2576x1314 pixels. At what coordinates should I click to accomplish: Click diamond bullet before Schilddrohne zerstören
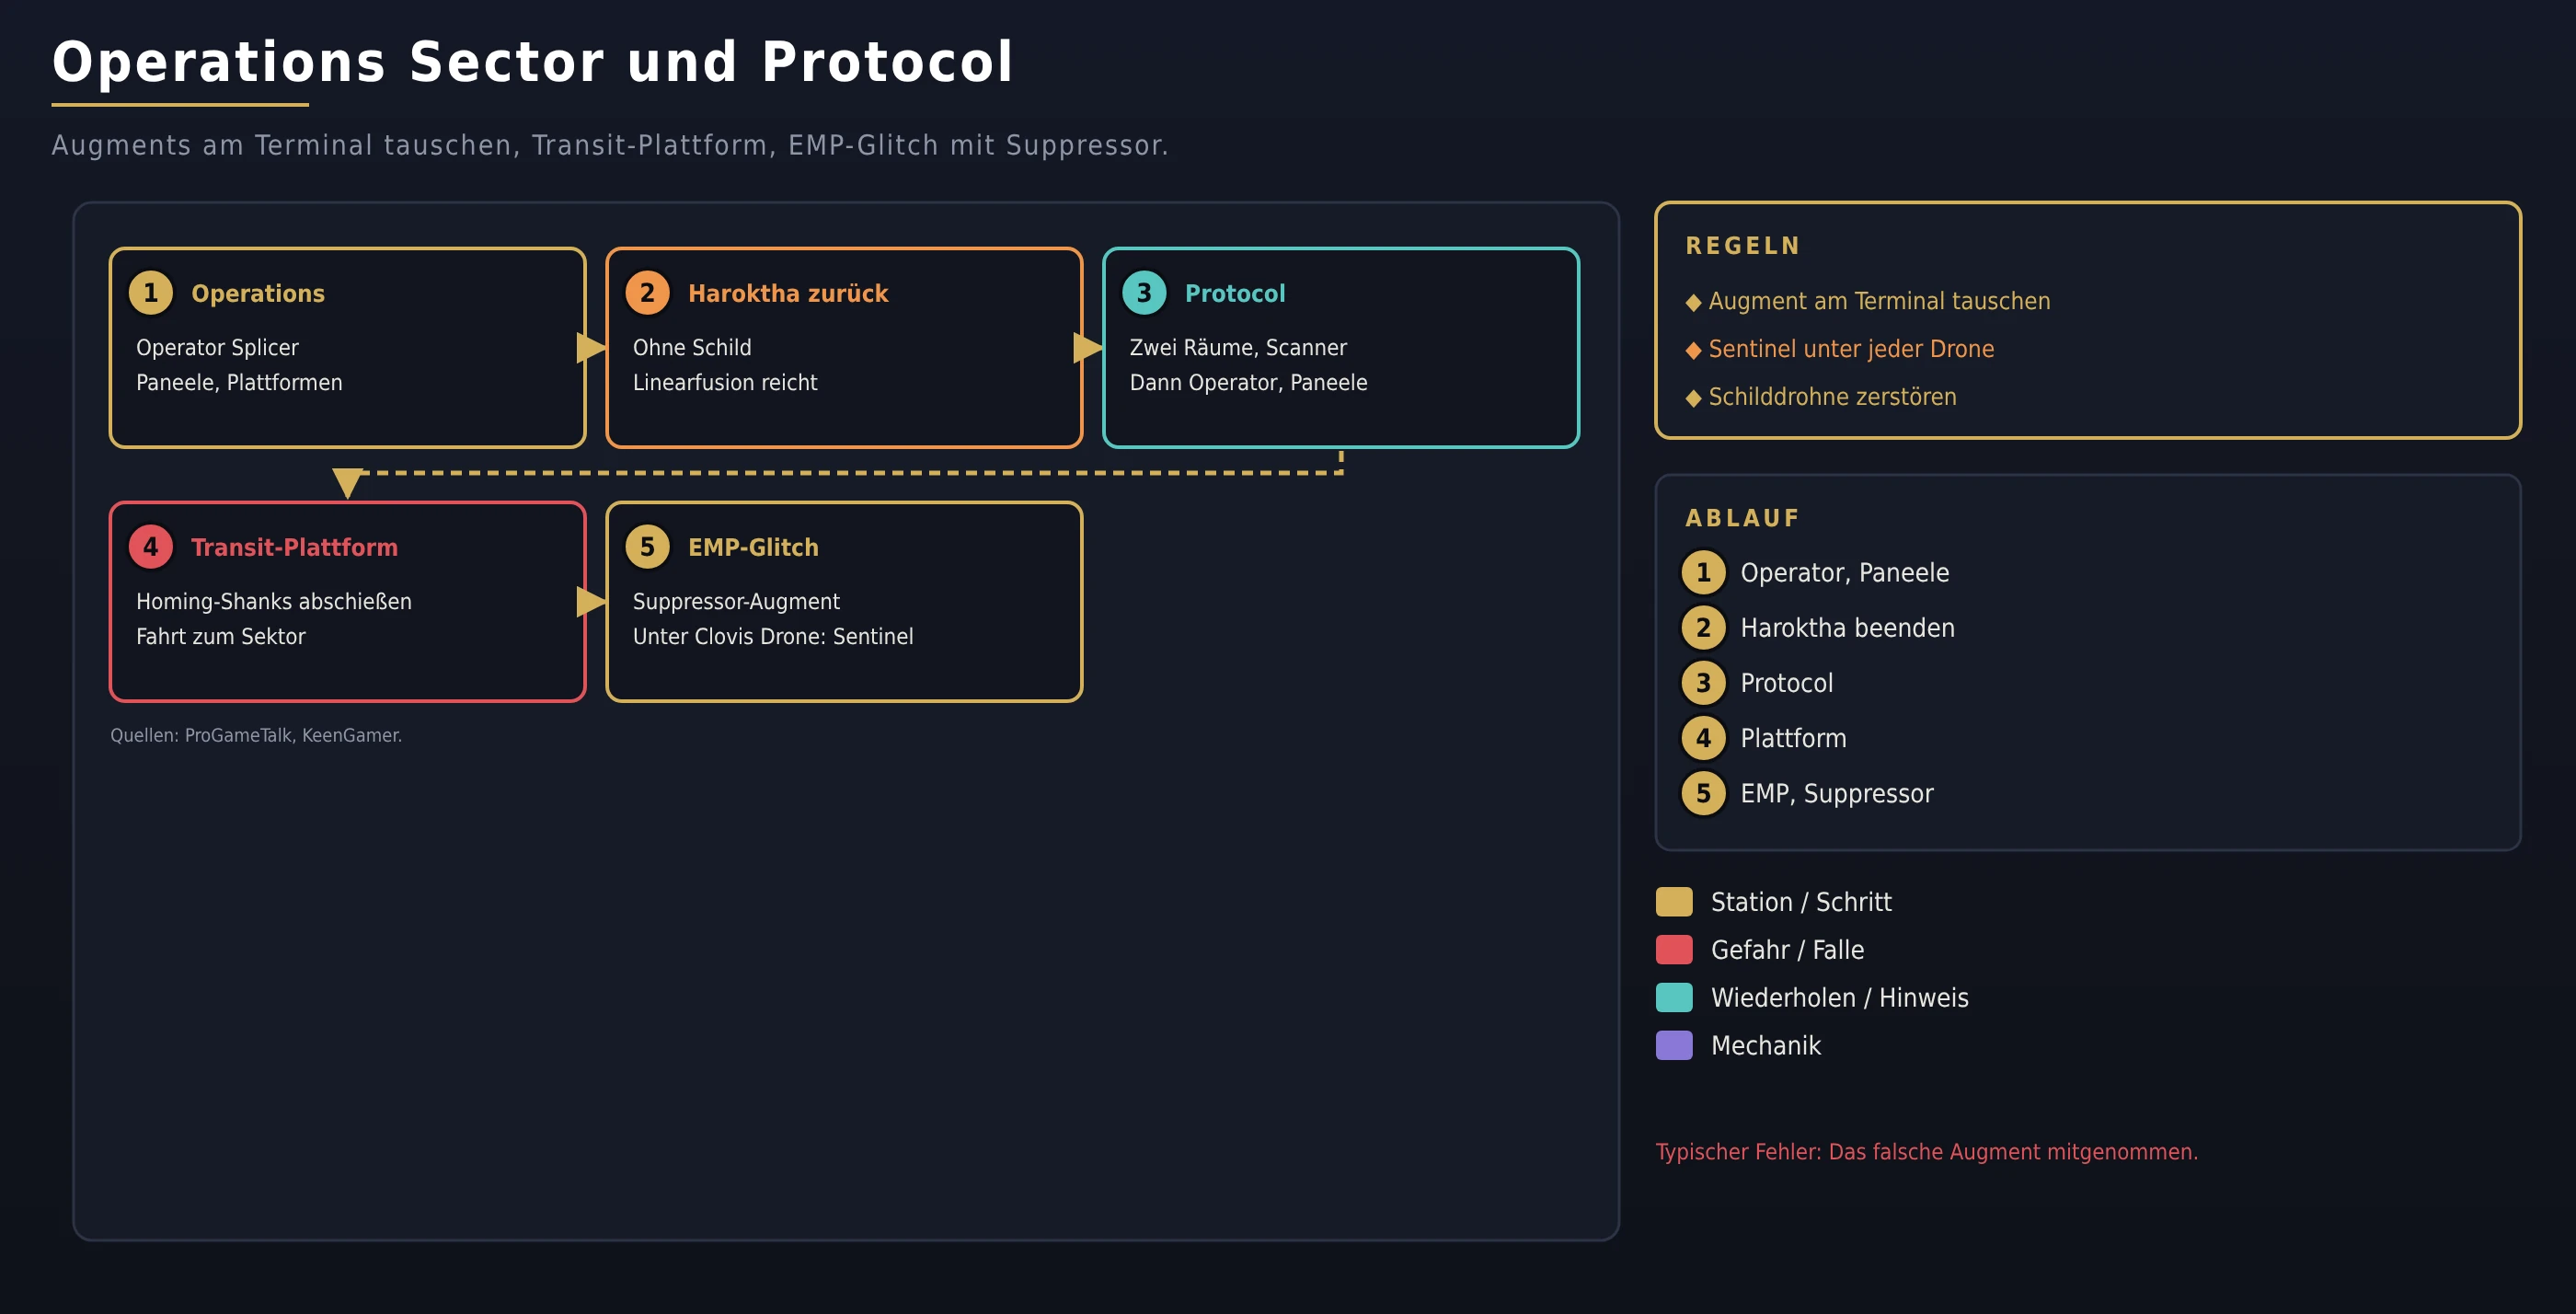(x=1693, y=399)
